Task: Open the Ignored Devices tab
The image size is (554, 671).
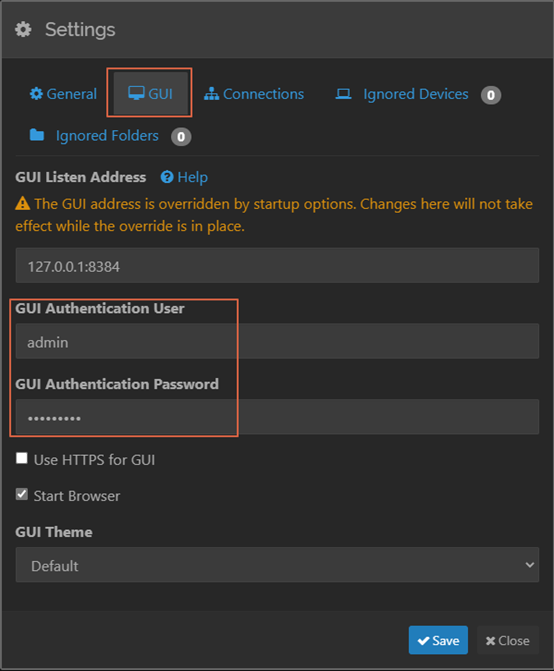Action: click(x=418, y=94)
